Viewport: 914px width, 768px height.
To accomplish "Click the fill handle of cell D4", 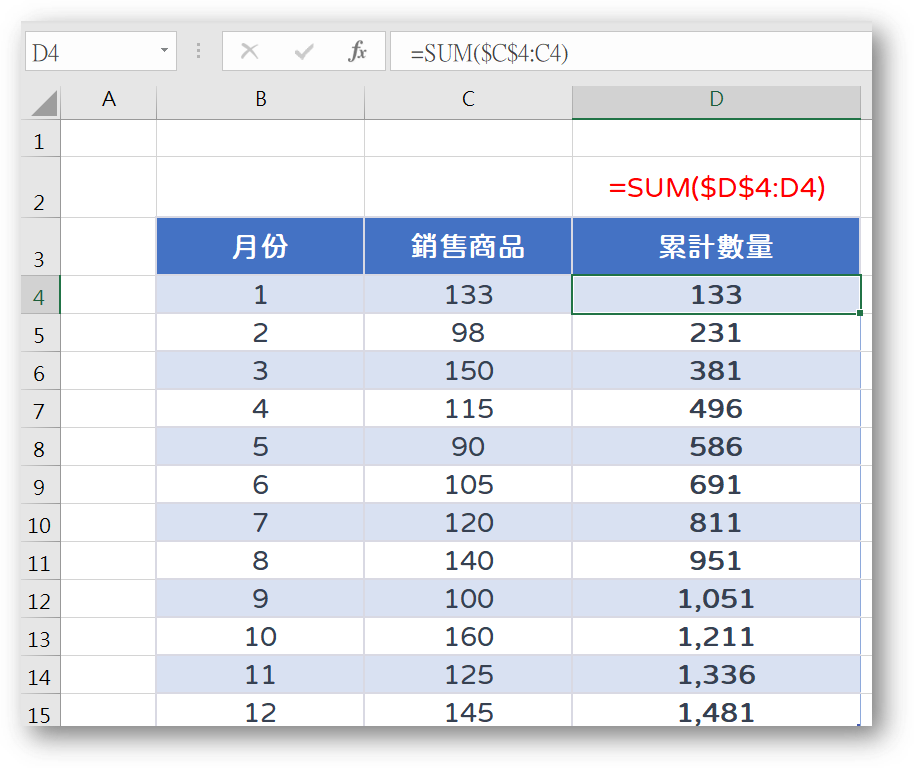I will tap(860, 313).
